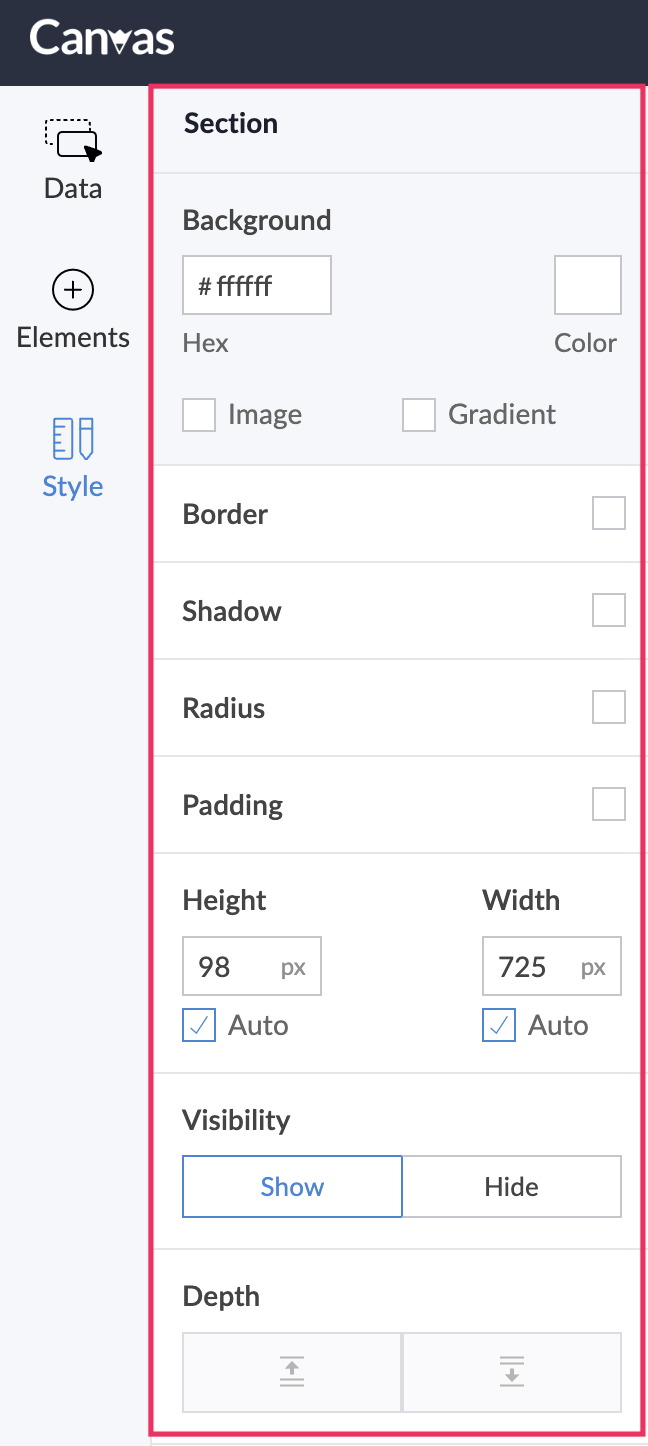Screen dimensions: 648x1446
Task: Uncheck the Width Auto checkbox
Action: pyautogui.click(x=499, y=1025)
